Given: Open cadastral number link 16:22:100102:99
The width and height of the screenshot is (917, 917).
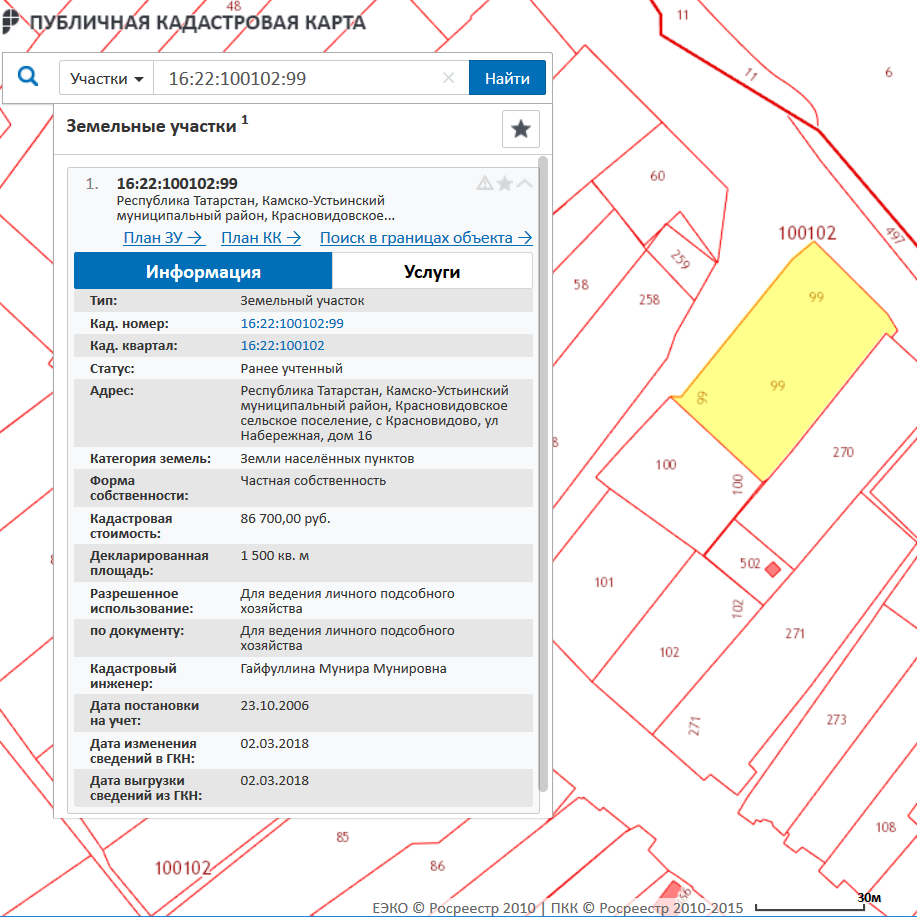Looking at the screenshot, I should coord(292,324).
